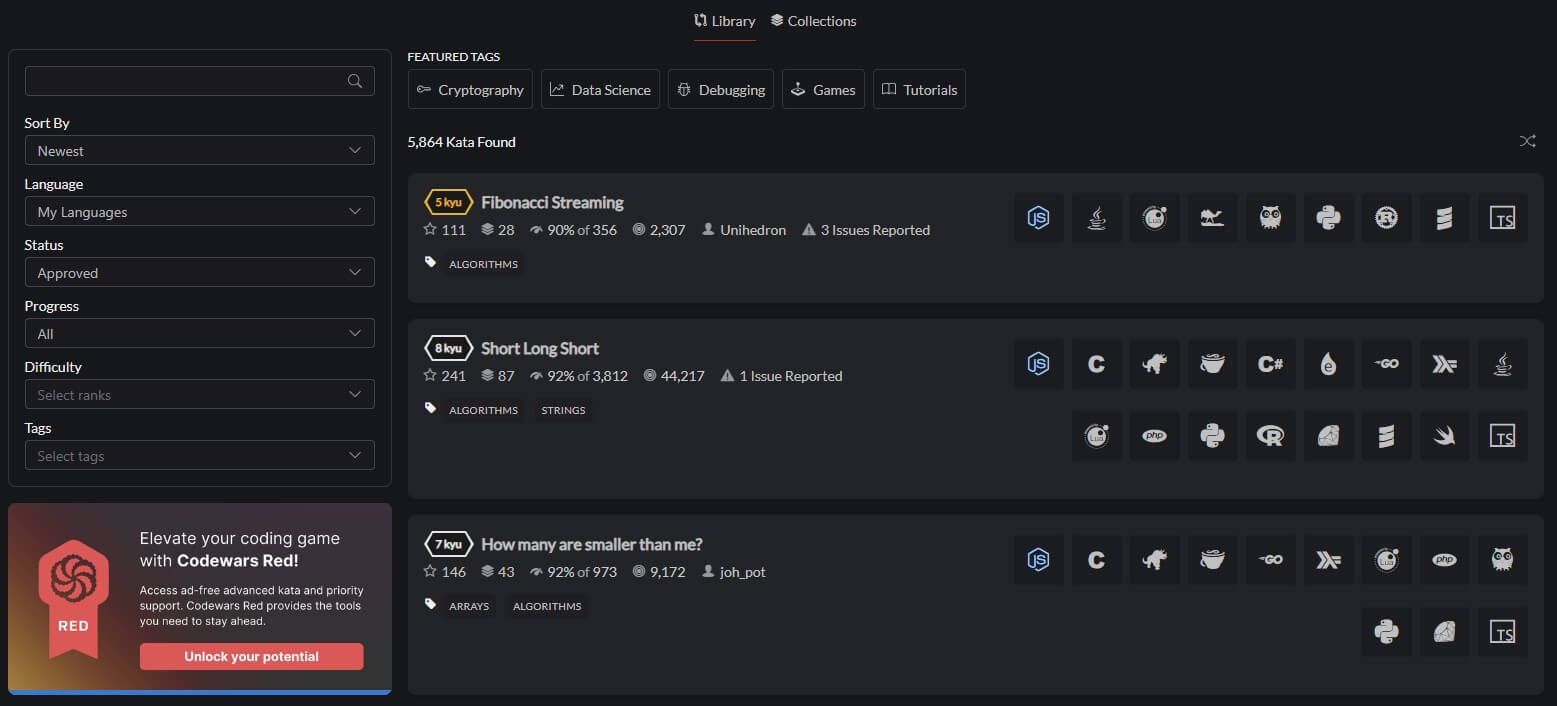Viewport: 1557px width, 706px height.
Task: Click the Unlock your potential button
Action: (x=251, y=656)
